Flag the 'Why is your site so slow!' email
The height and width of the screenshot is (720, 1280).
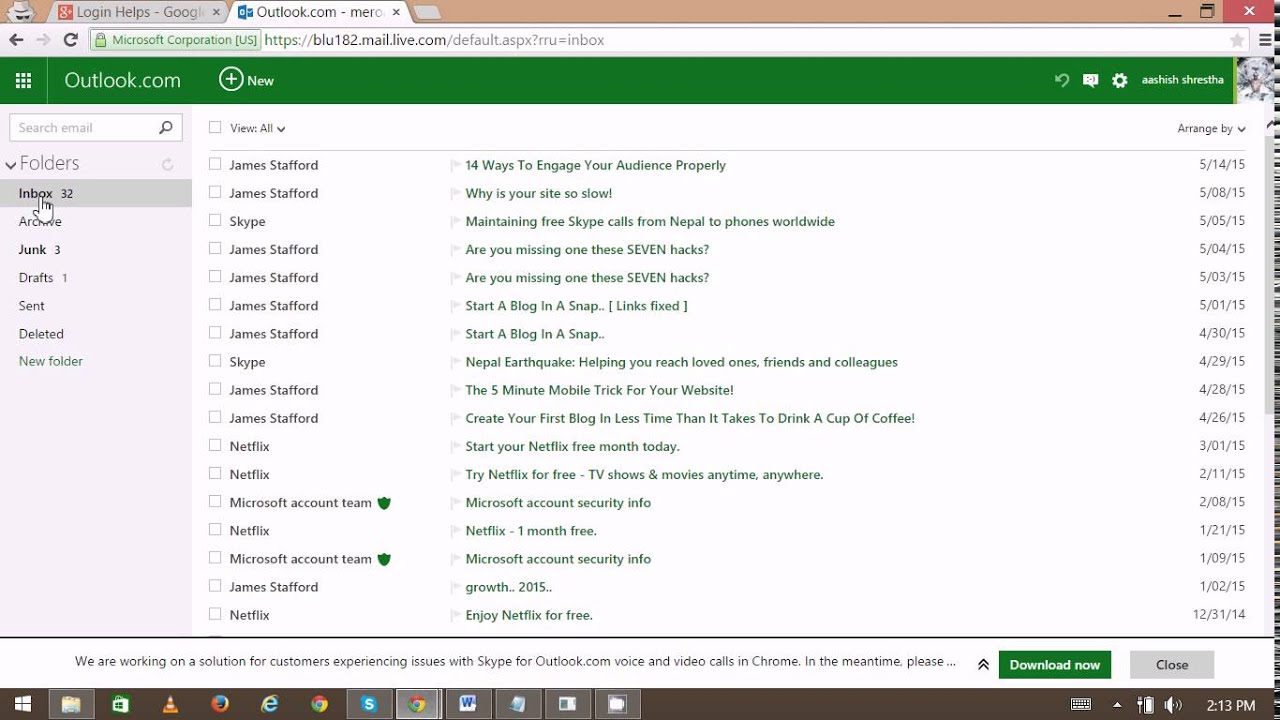[x=455, y=193]
